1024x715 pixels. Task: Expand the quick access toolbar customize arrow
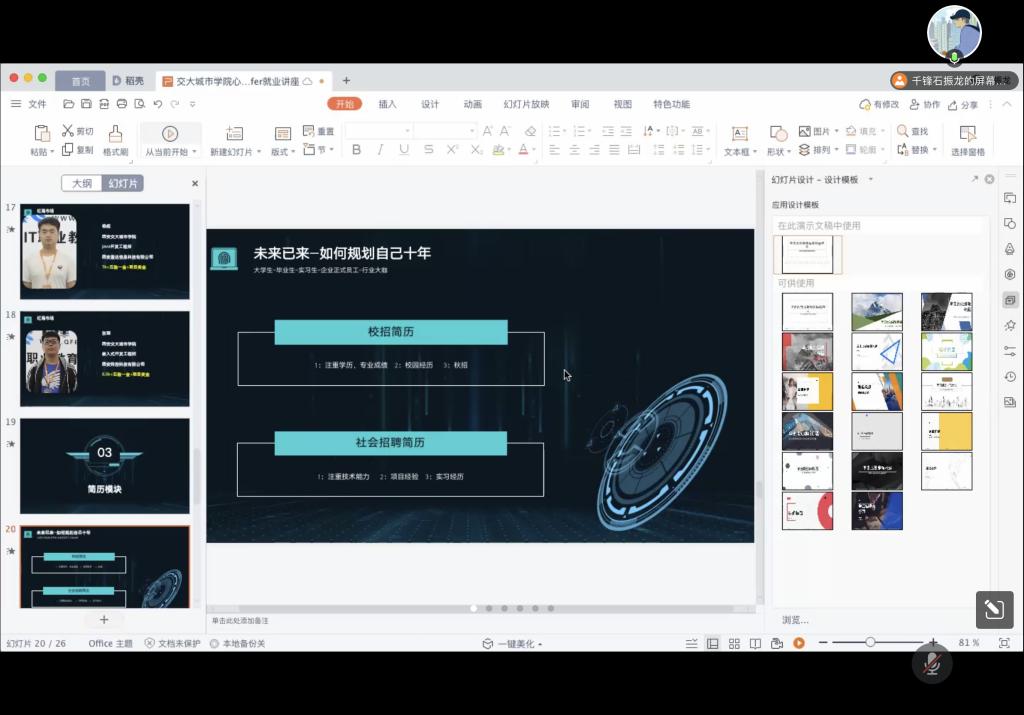coord(193,104)
